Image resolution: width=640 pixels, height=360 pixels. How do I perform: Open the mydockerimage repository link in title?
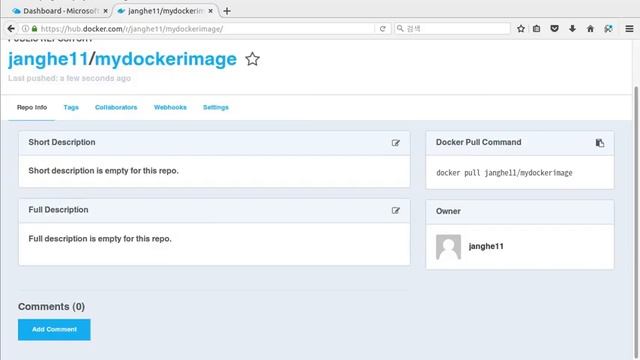(x=166, y=60)
